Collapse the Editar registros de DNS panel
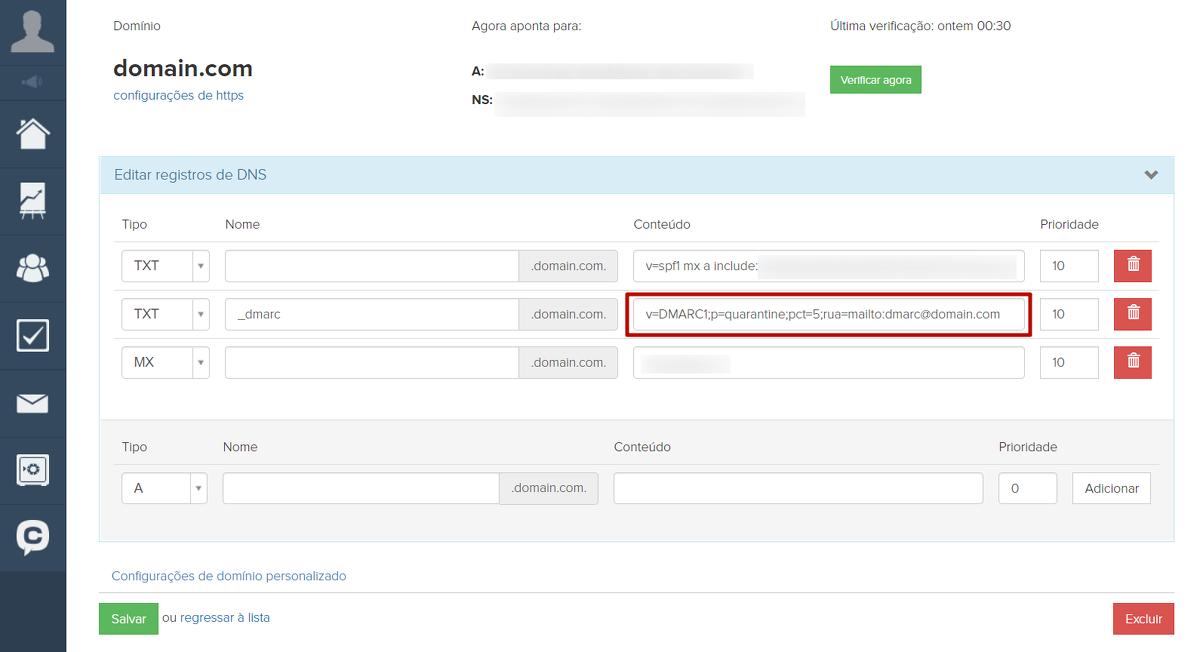The image size is (1200, 652). point(1151,175)
